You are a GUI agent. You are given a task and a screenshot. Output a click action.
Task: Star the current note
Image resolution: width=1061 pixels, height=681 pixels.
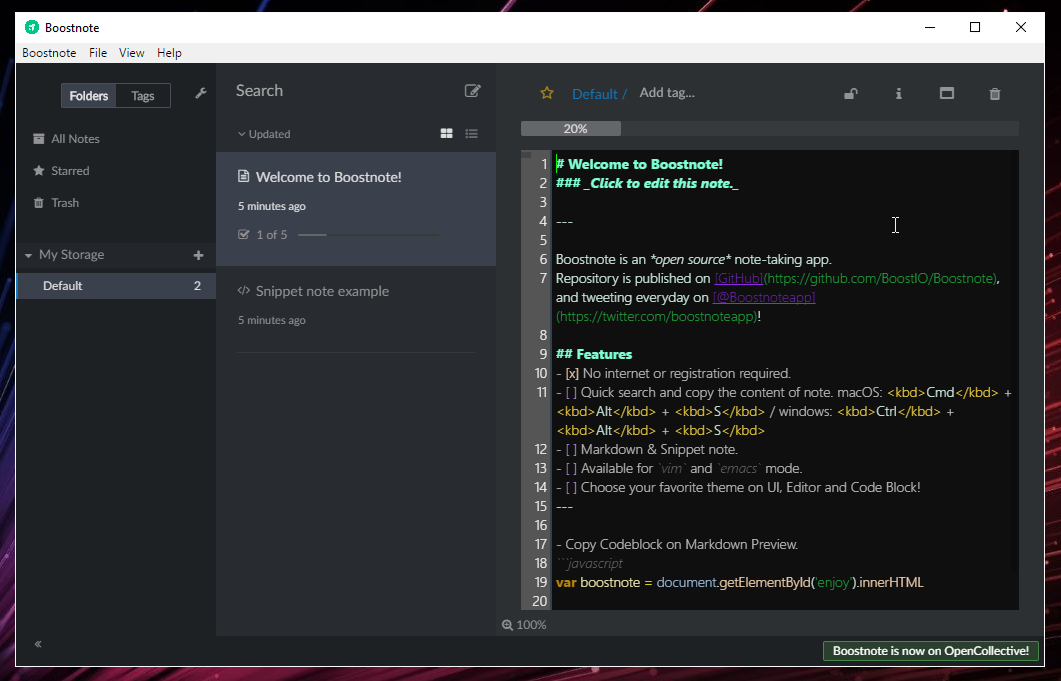[547, 93]
